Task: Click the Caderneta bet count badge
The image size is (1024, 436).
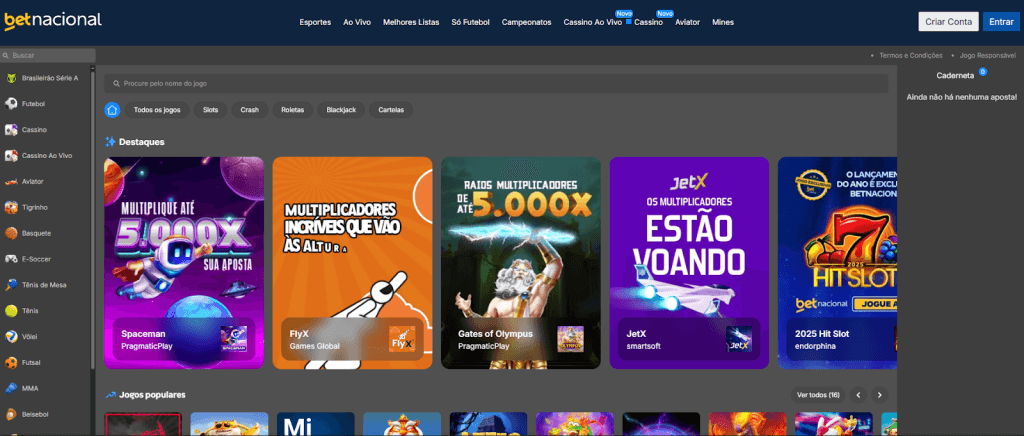Action: pyautogui.click(x=983, y=72)
